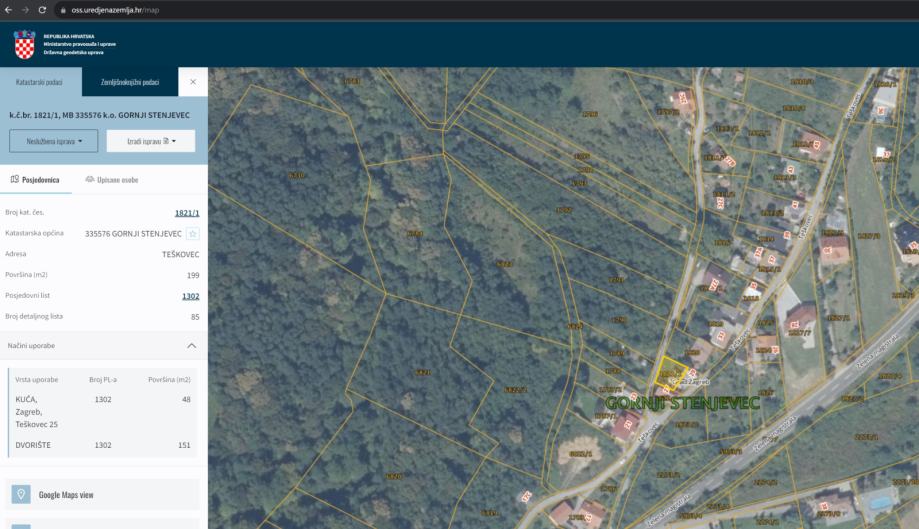Open the Izradi ispravu dropdown

151,141
